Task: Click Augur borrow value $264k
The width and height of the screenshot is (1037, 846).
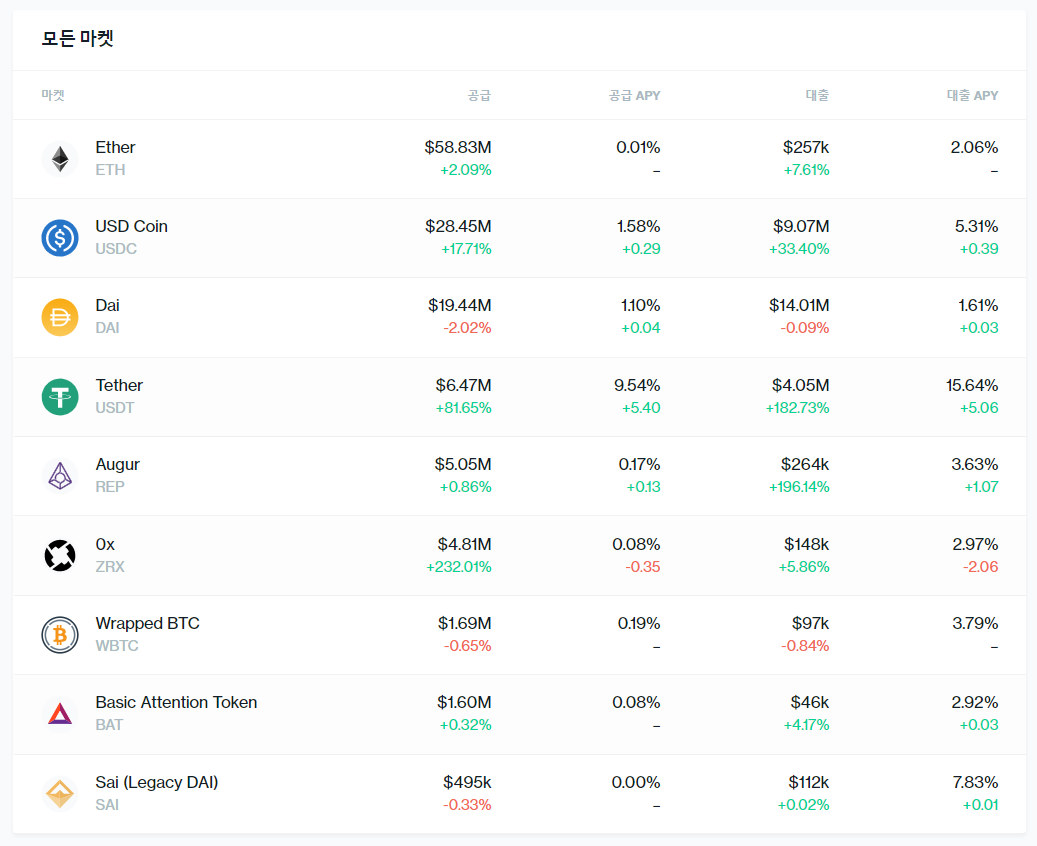Action: 805,465
